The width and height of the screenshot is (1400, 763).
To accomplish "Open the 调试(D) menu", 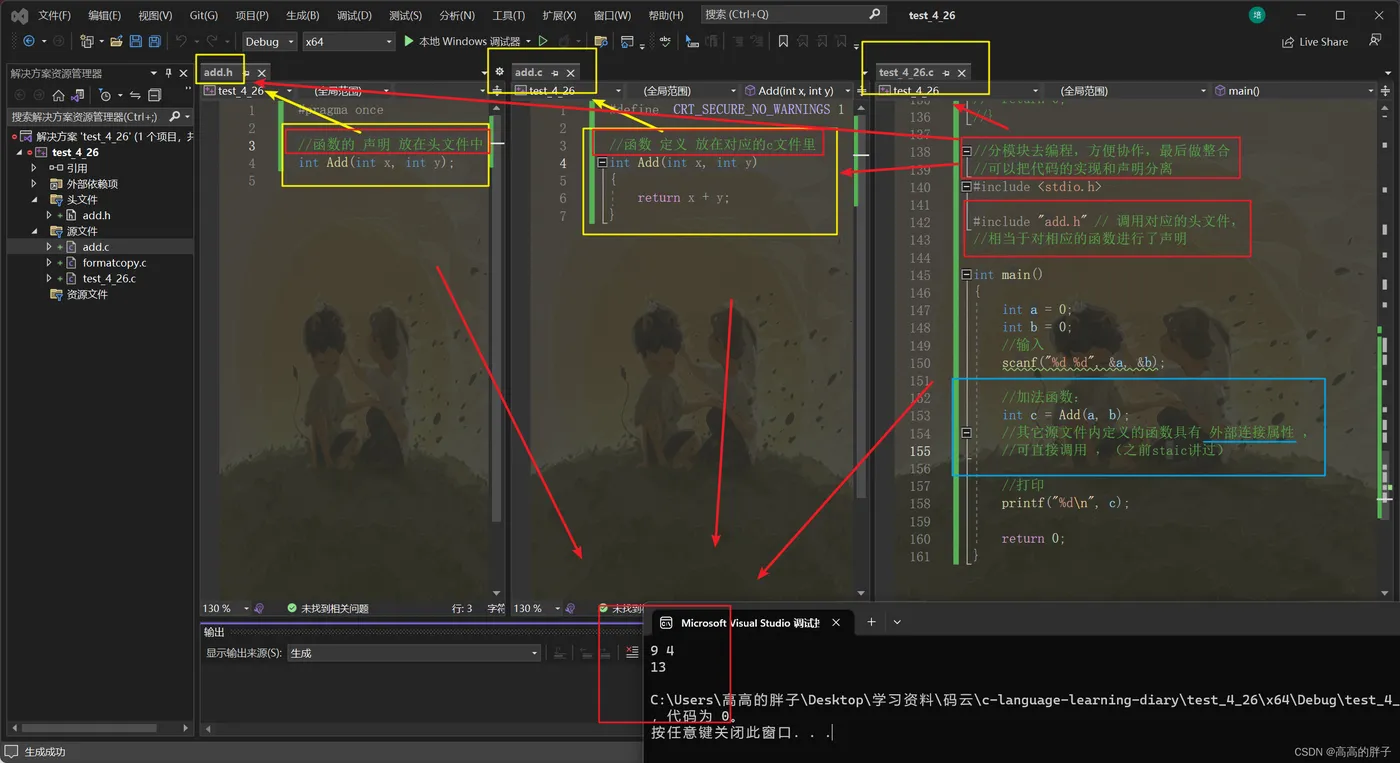I will [354, 15].
